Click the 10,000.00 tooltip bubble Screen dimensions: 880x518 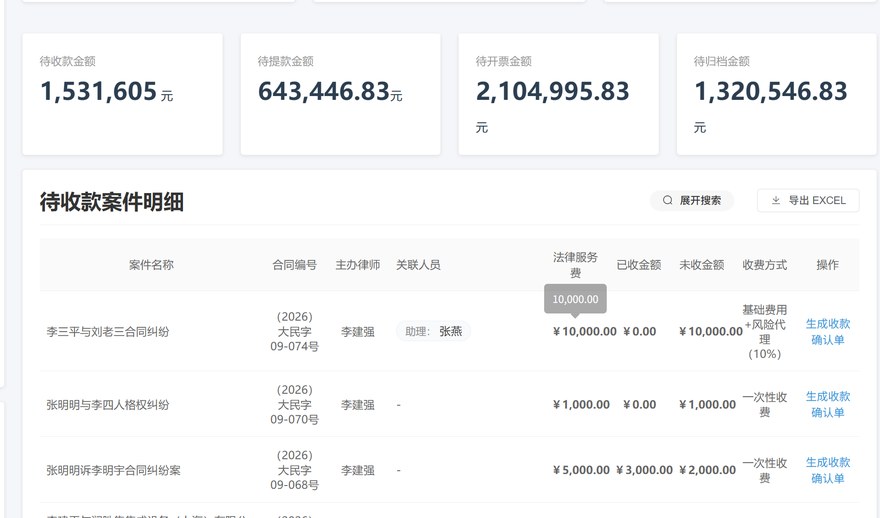coord(575,299)
